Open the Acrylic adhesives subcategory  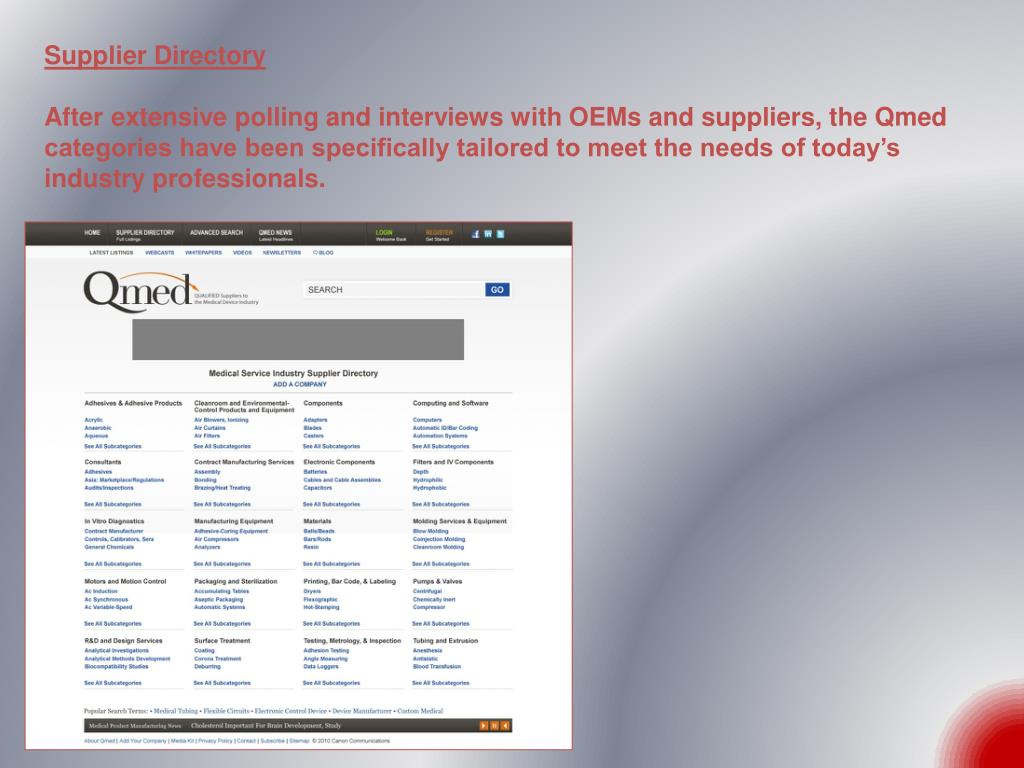(x=93, y=421)
